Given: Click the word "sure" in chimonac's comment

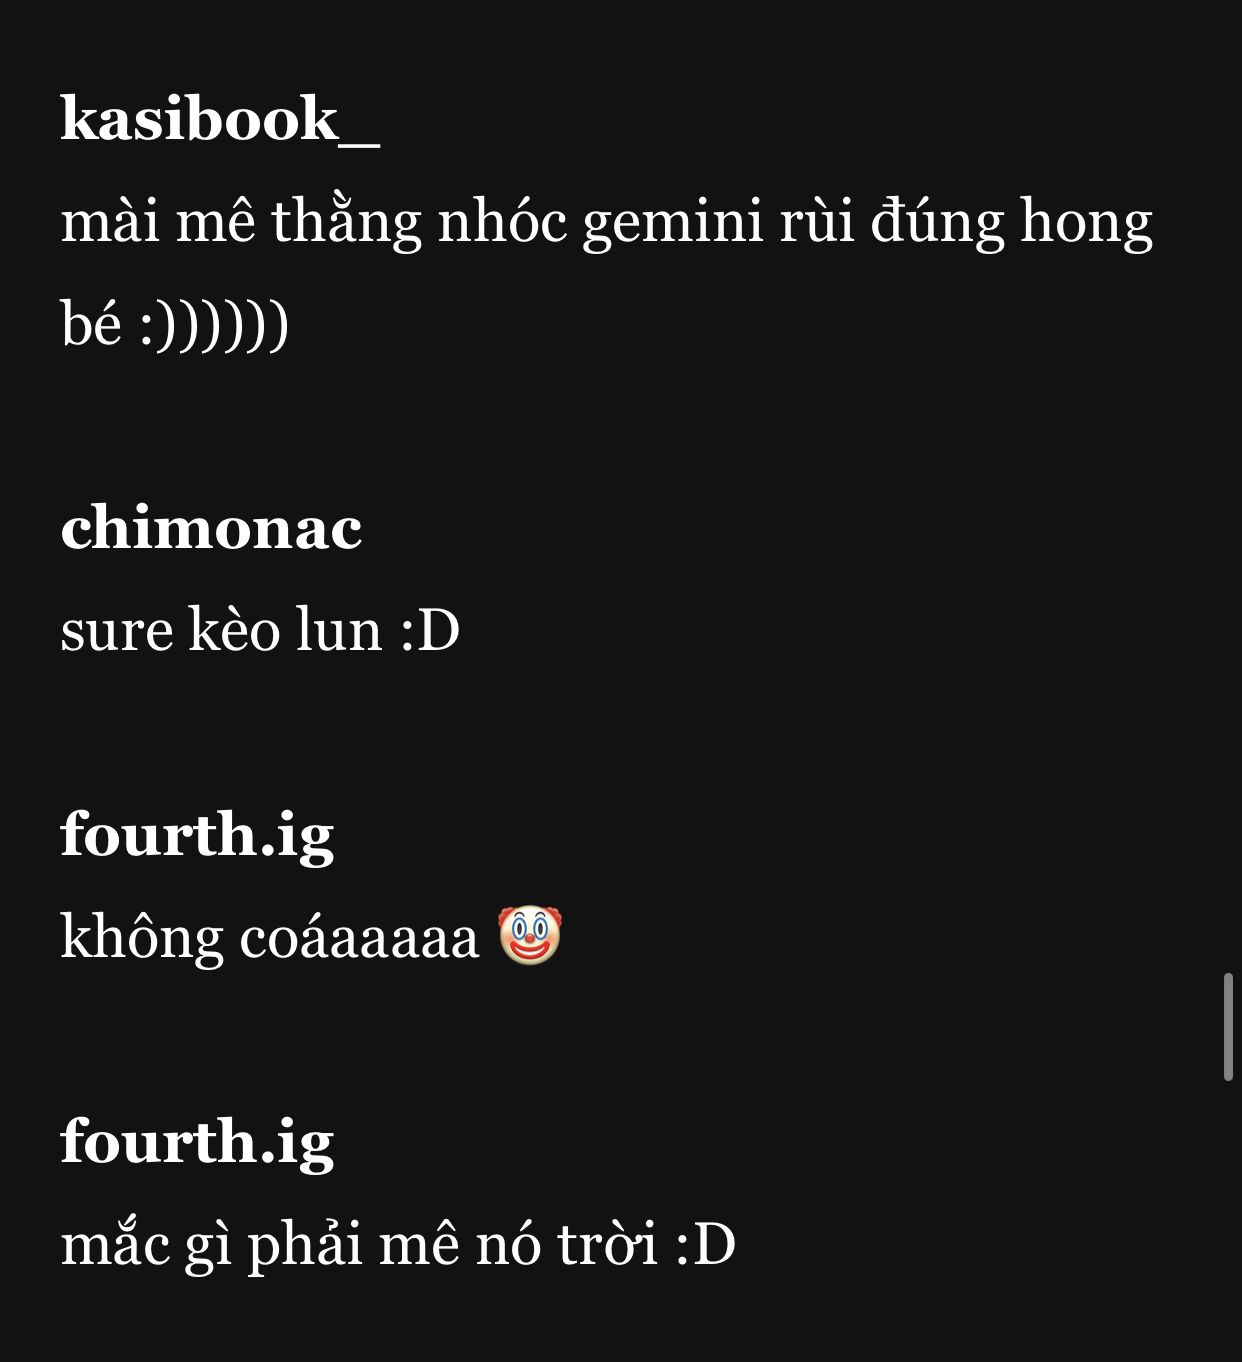Looking at the screenshot, I should pos(116,634).
